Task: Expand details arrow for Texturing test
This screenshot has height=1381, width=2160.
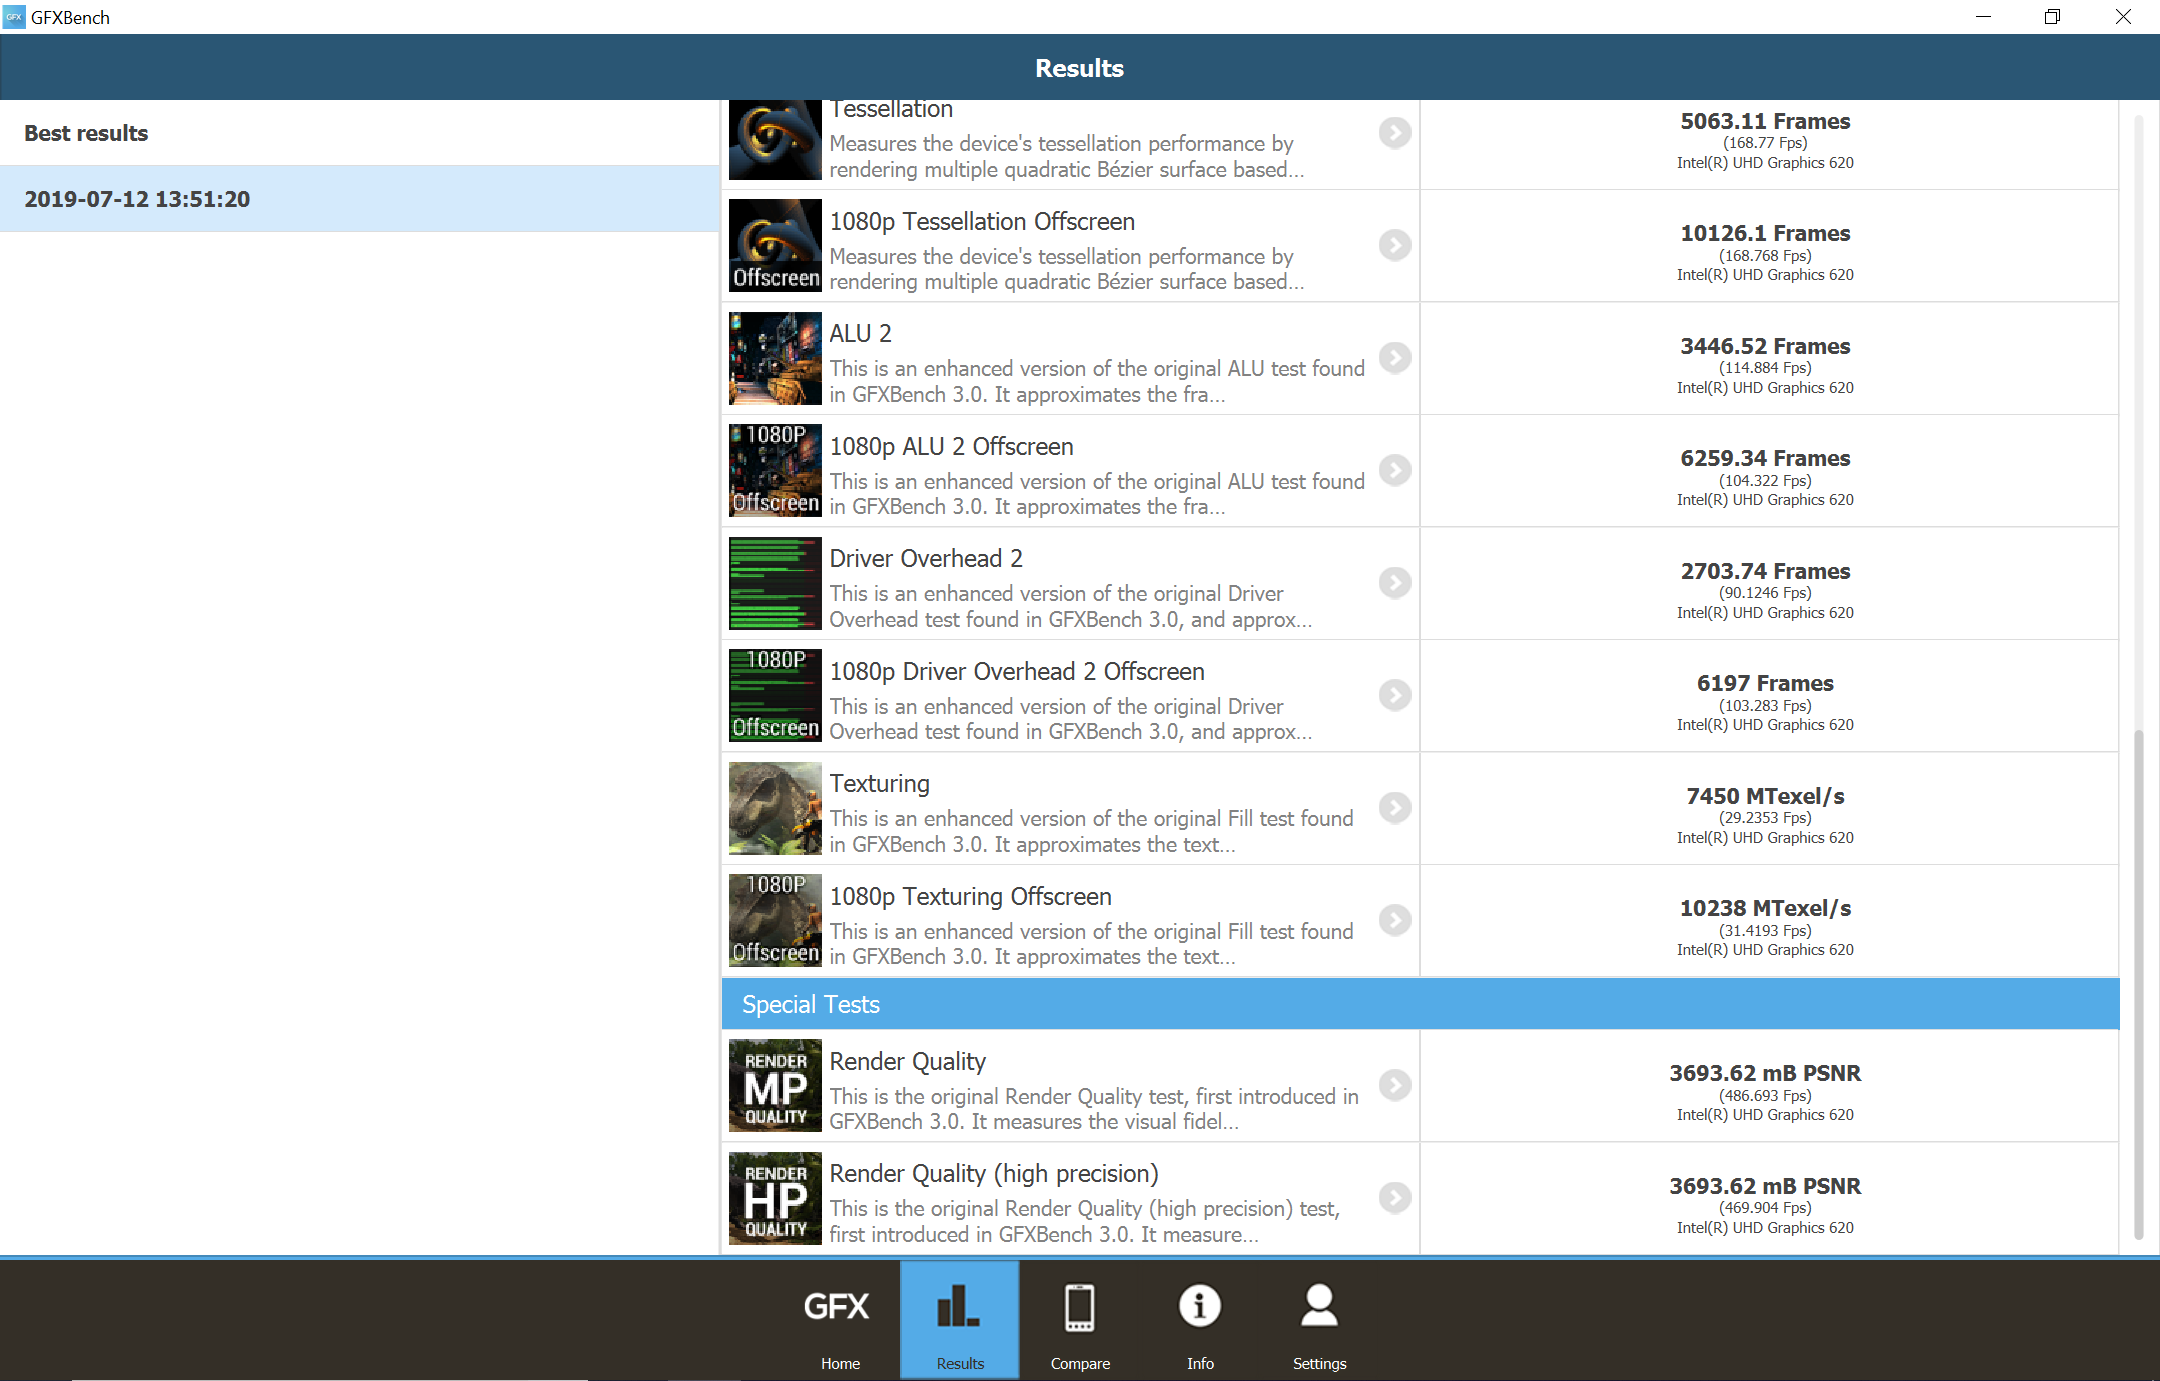Action: click(1395, 807)
